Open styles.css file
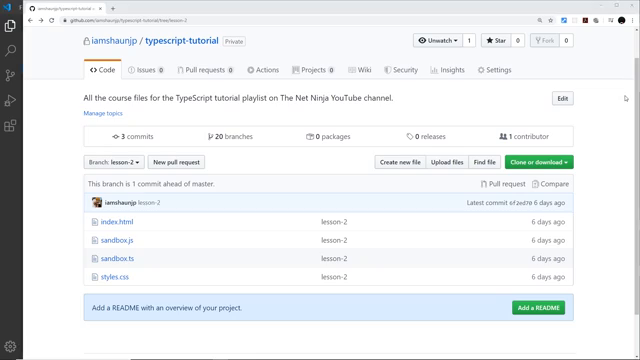 point(115,277)
